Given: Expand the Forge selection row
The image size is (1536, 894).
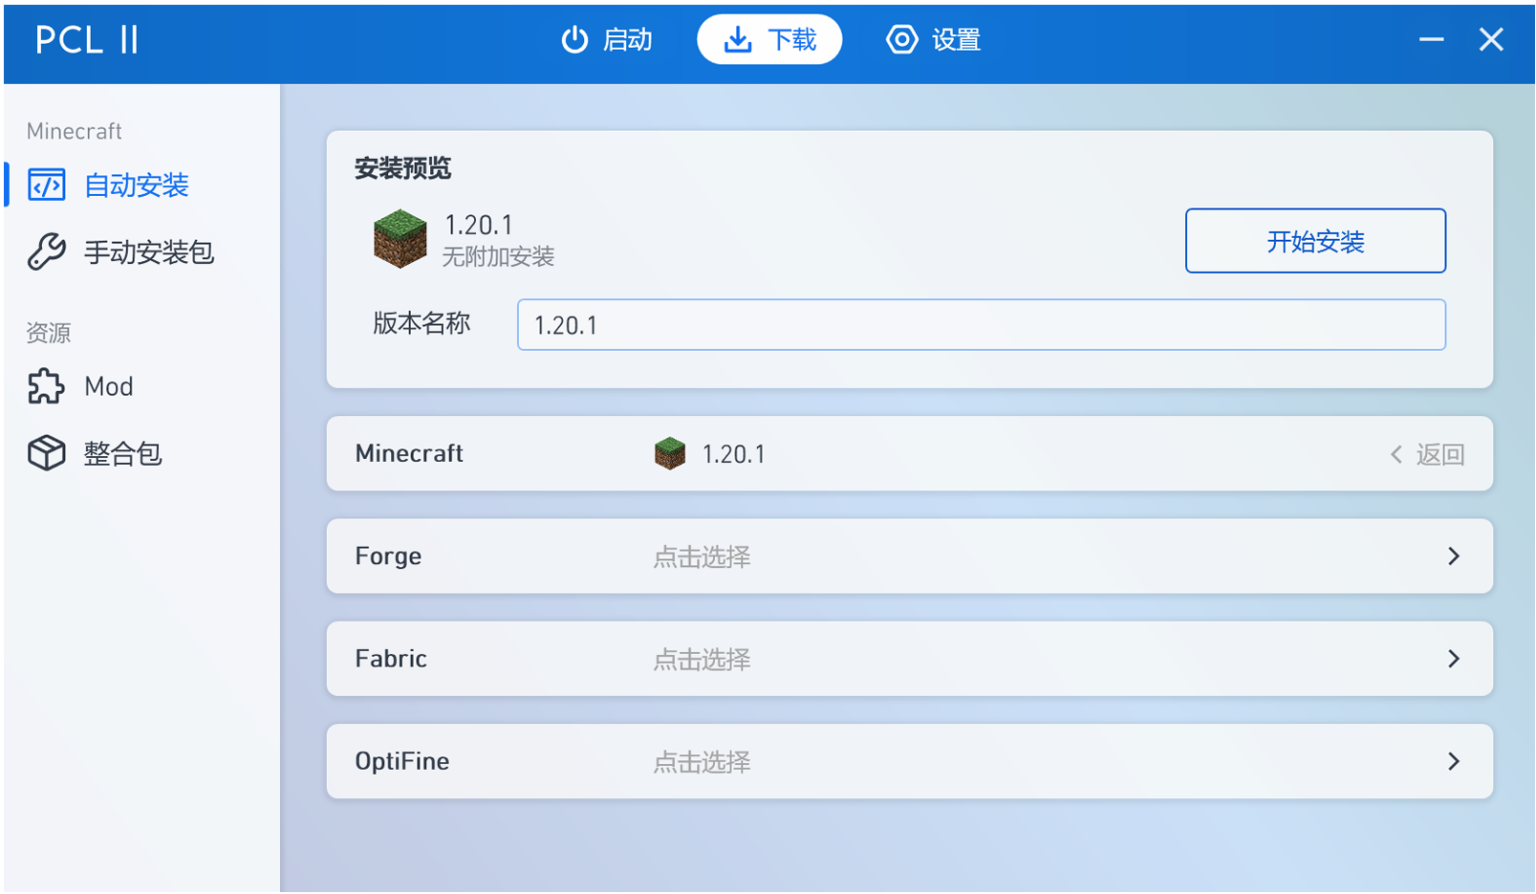Looking at the screenshot, I should (1454, 557).
